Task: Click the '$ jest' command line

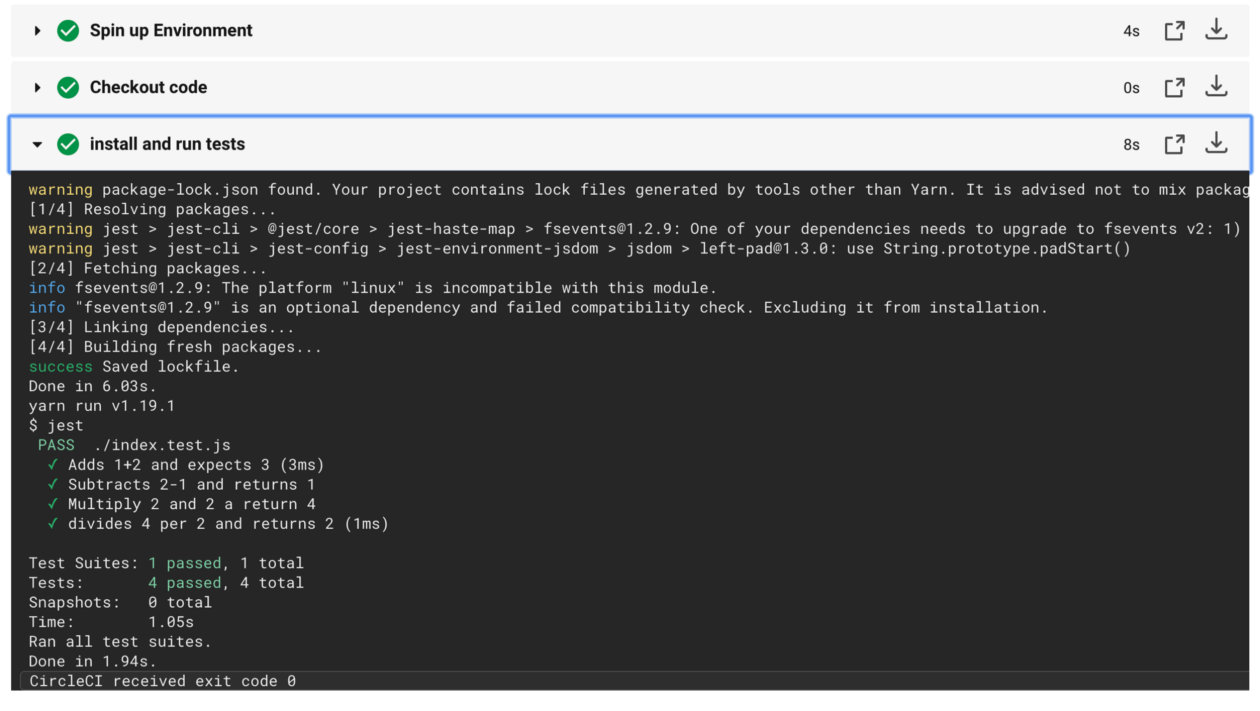Action: [x=56, y=426]
